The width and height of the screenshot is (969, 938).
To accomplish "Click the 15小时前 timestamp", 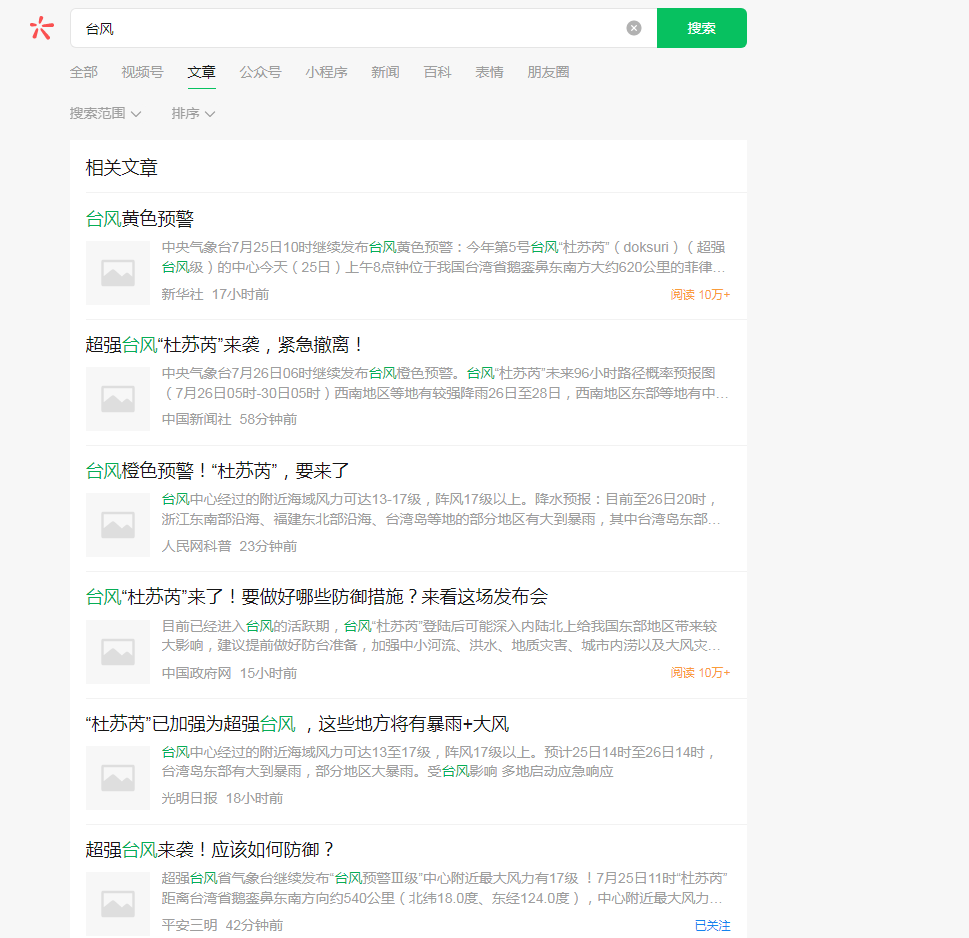I will [268, 673].
